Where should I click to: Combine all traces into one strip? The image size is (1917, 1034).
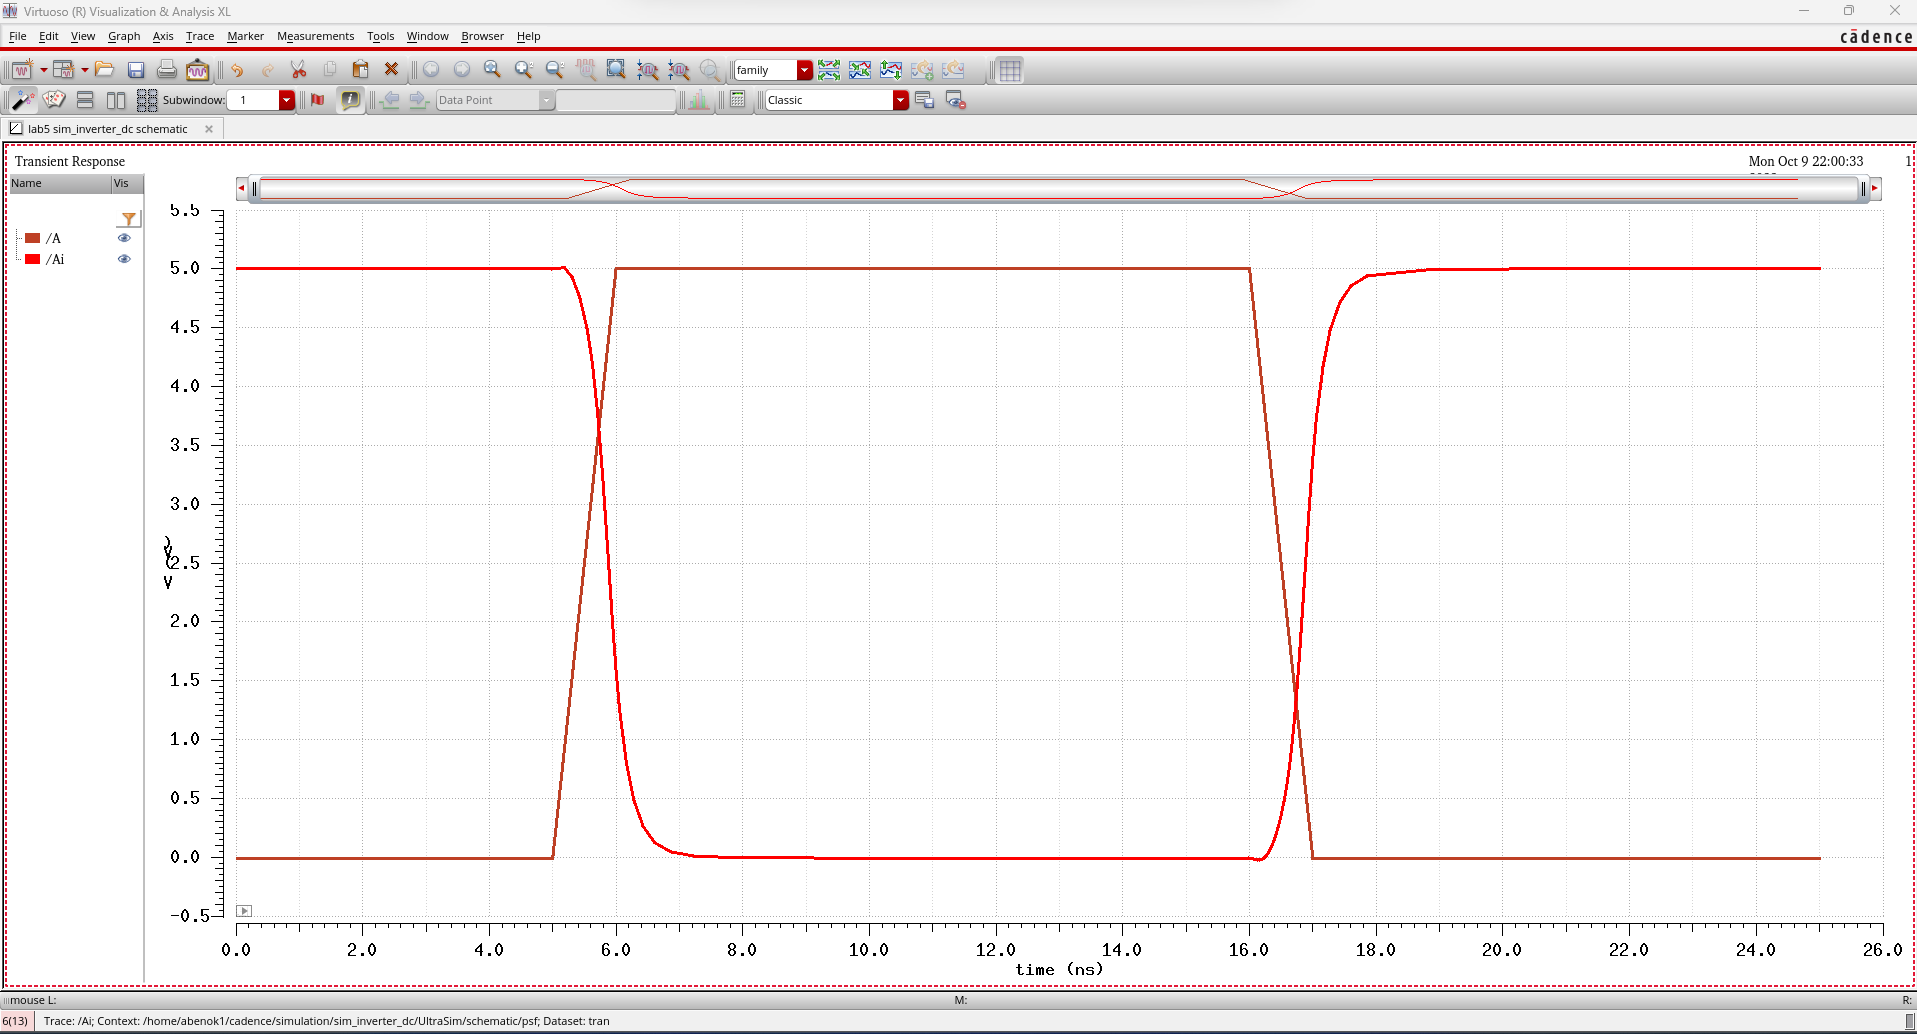tap(860, 70)
